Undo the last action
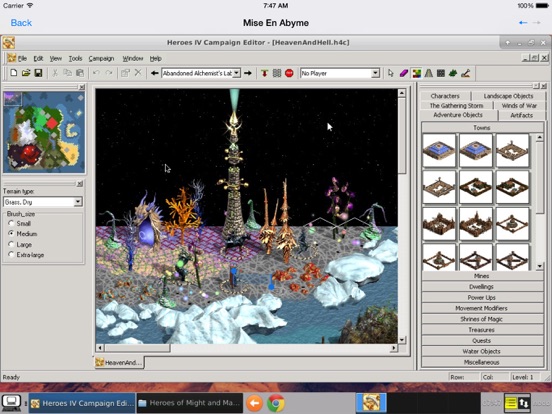Screen dimensions: 552x414 tap(96, 73)
